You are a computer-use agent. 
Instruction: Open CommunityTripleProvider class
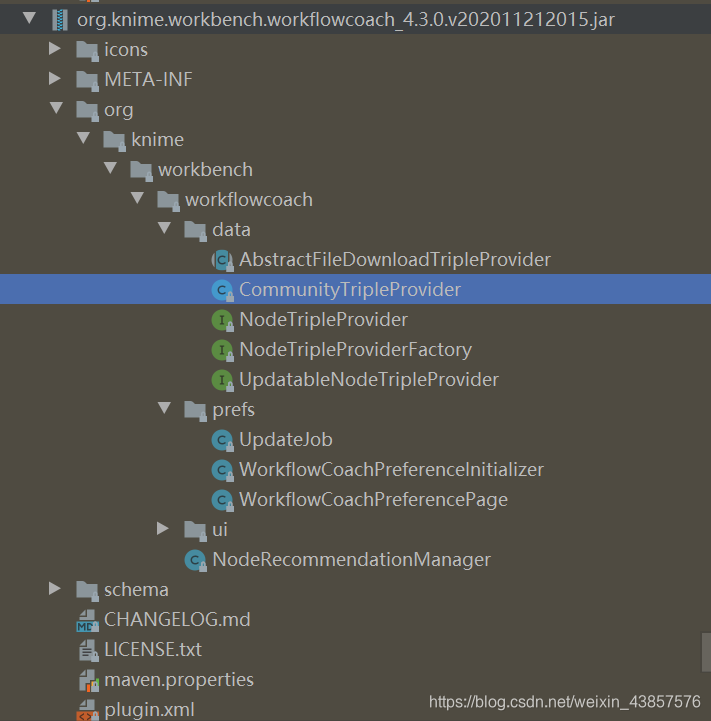350,290
